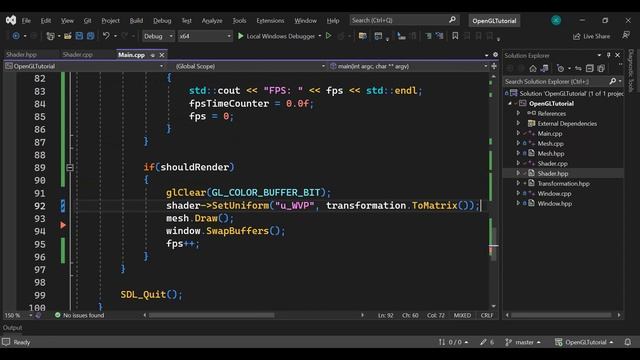
Task: Click the user account avatar
Action: pos(556,20)
